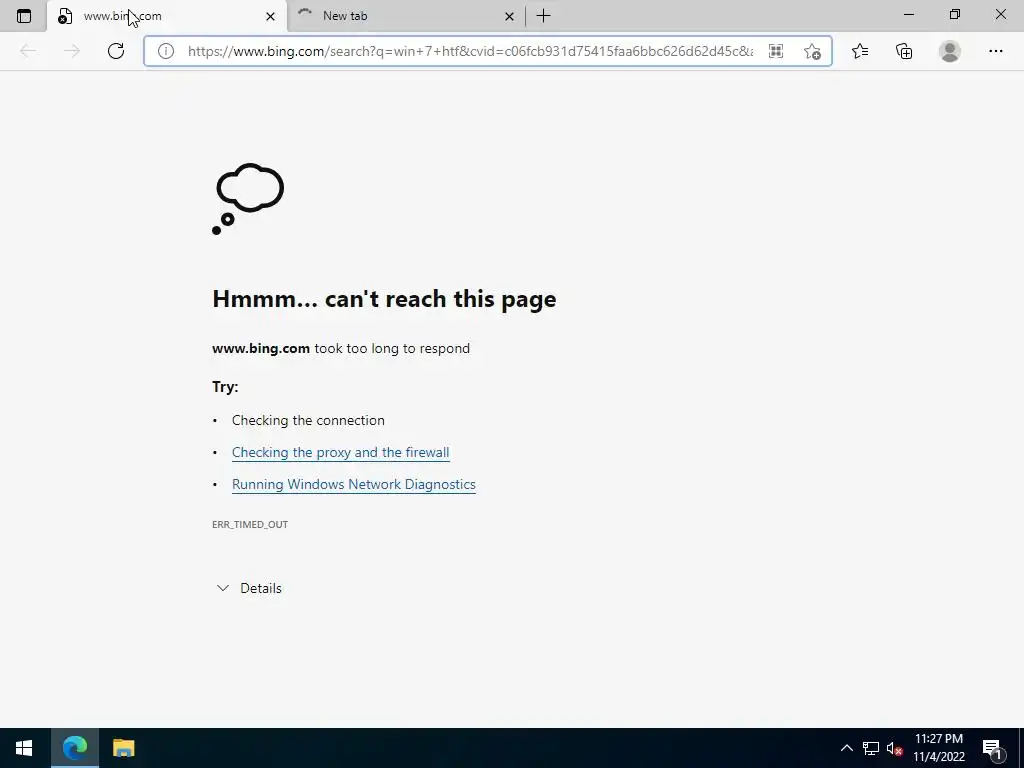Image resolution: width=1024 pixels, height=768 pixels.
Task: Open Settings and more ellipsis menu
Action: [x=995, y=51]
